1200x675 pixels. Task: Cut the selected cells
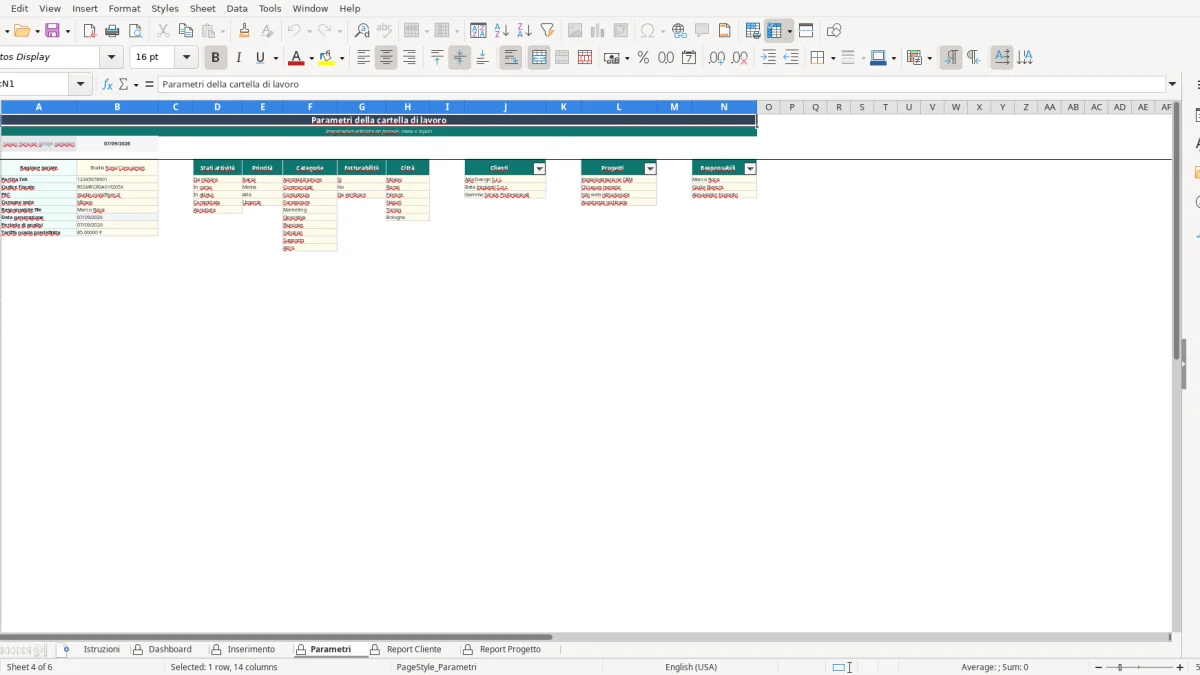[163, 31]
